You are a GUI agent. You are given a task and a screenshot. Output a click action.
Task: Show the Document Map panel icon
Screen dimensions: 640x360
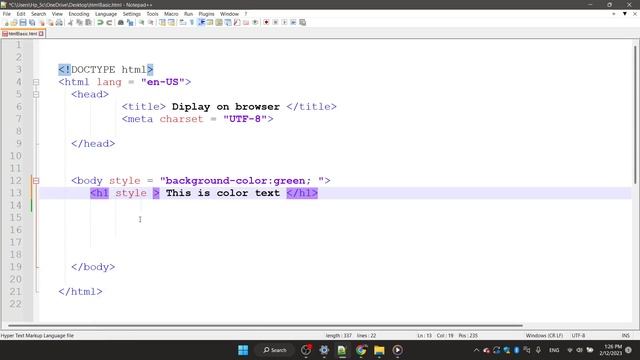click(x=219, y=22)
